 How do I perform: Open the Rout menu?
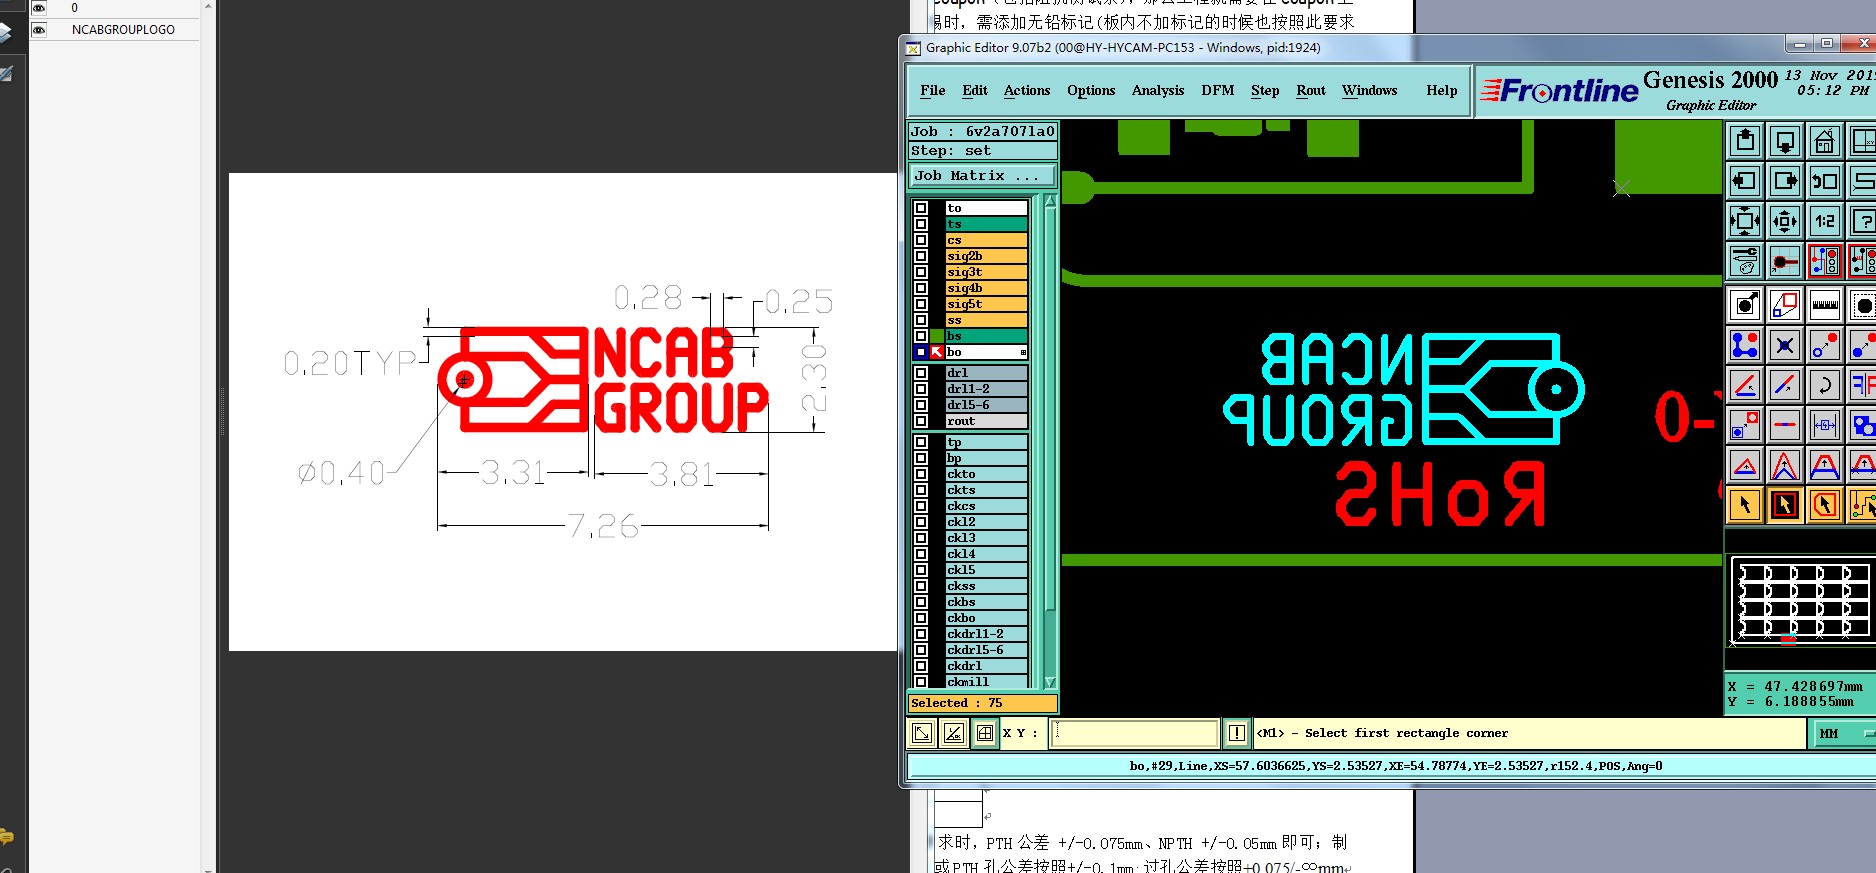[1311, 90]
